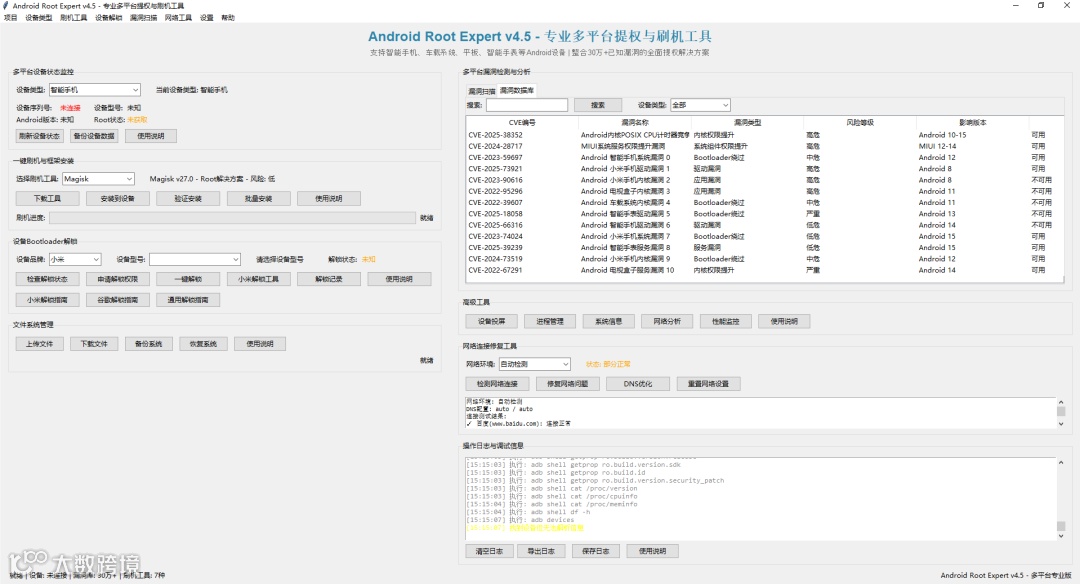Open the 刷机工具 menu
The width and height of the screenshot is (1080, 584).
74,18
